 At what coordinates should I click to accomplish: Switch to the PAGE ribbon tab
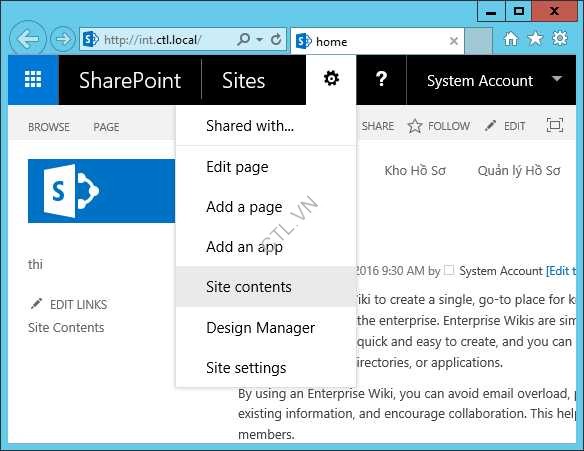[x=107, y=127]
